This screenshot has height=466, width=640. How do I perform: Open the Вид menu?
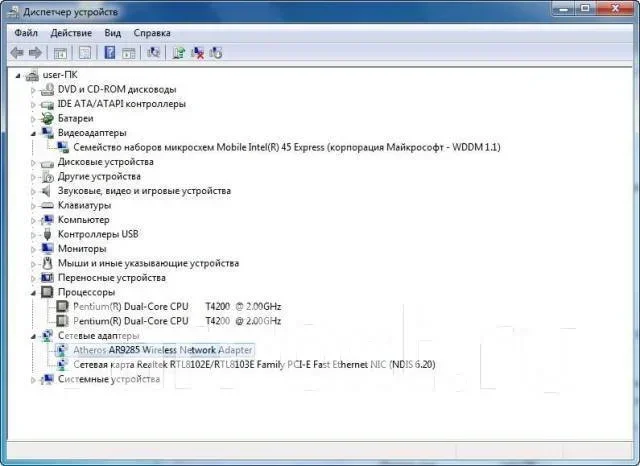(x=113, y=33)
